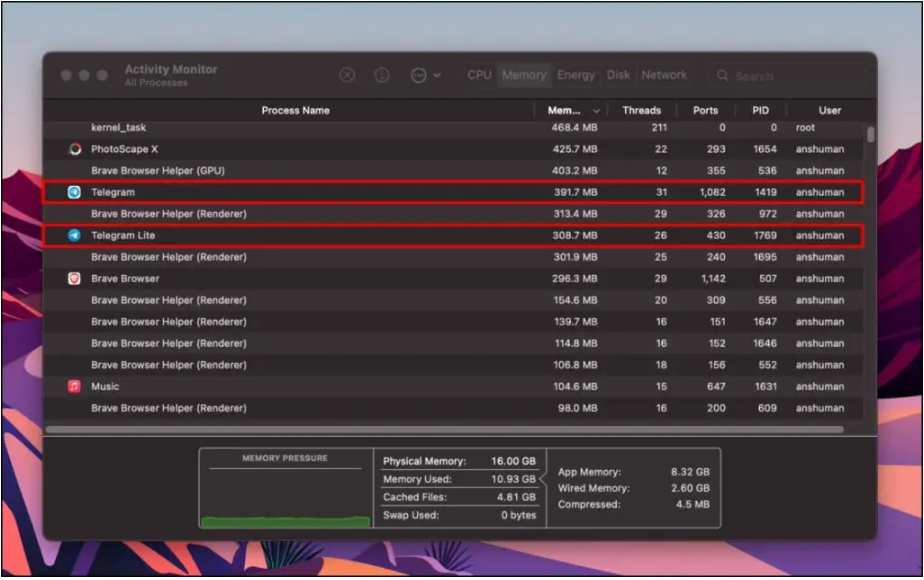Image resolution: width=924 pixels, height=580 pixels.
Task: Click the stop process (X) toolbar icon
Action: 347,75
